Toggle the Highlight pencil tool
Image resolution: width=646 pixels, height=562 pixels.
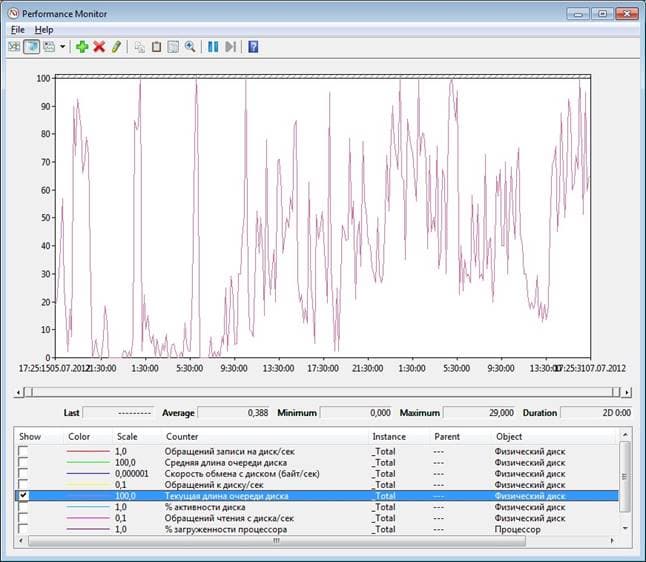116,47
